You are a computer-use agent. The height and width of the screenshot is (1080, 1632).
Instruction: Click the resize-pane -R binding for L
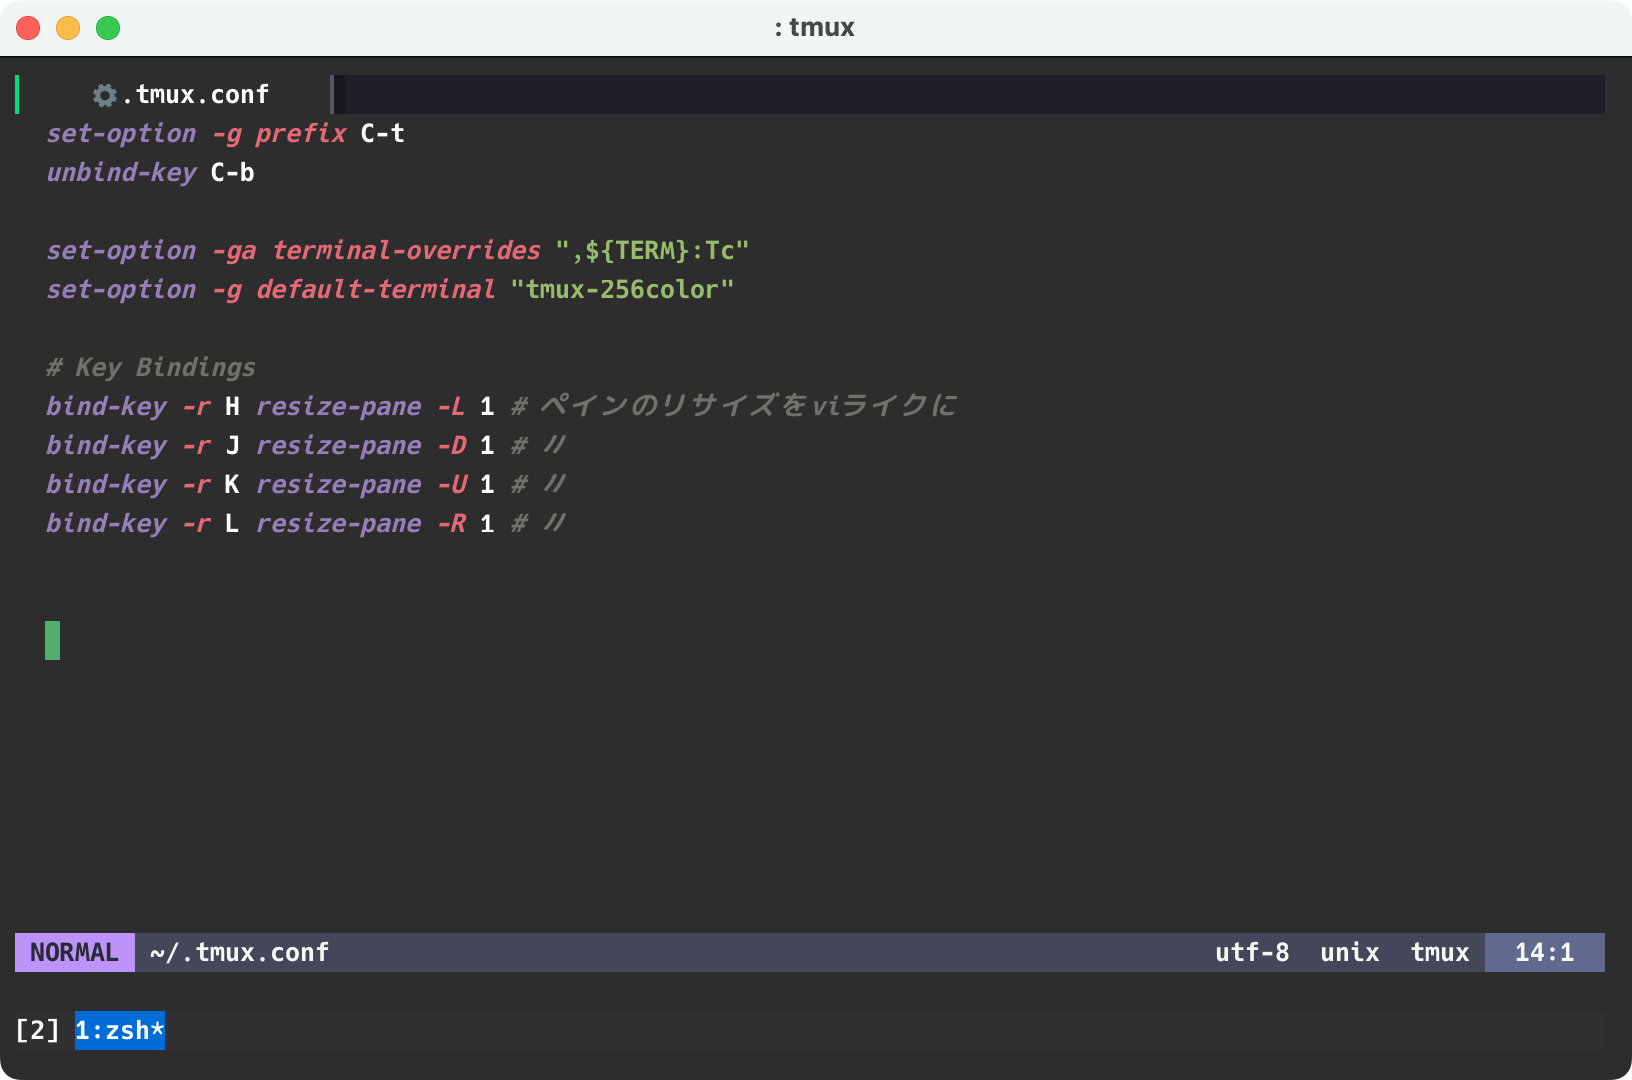point(360,524)
